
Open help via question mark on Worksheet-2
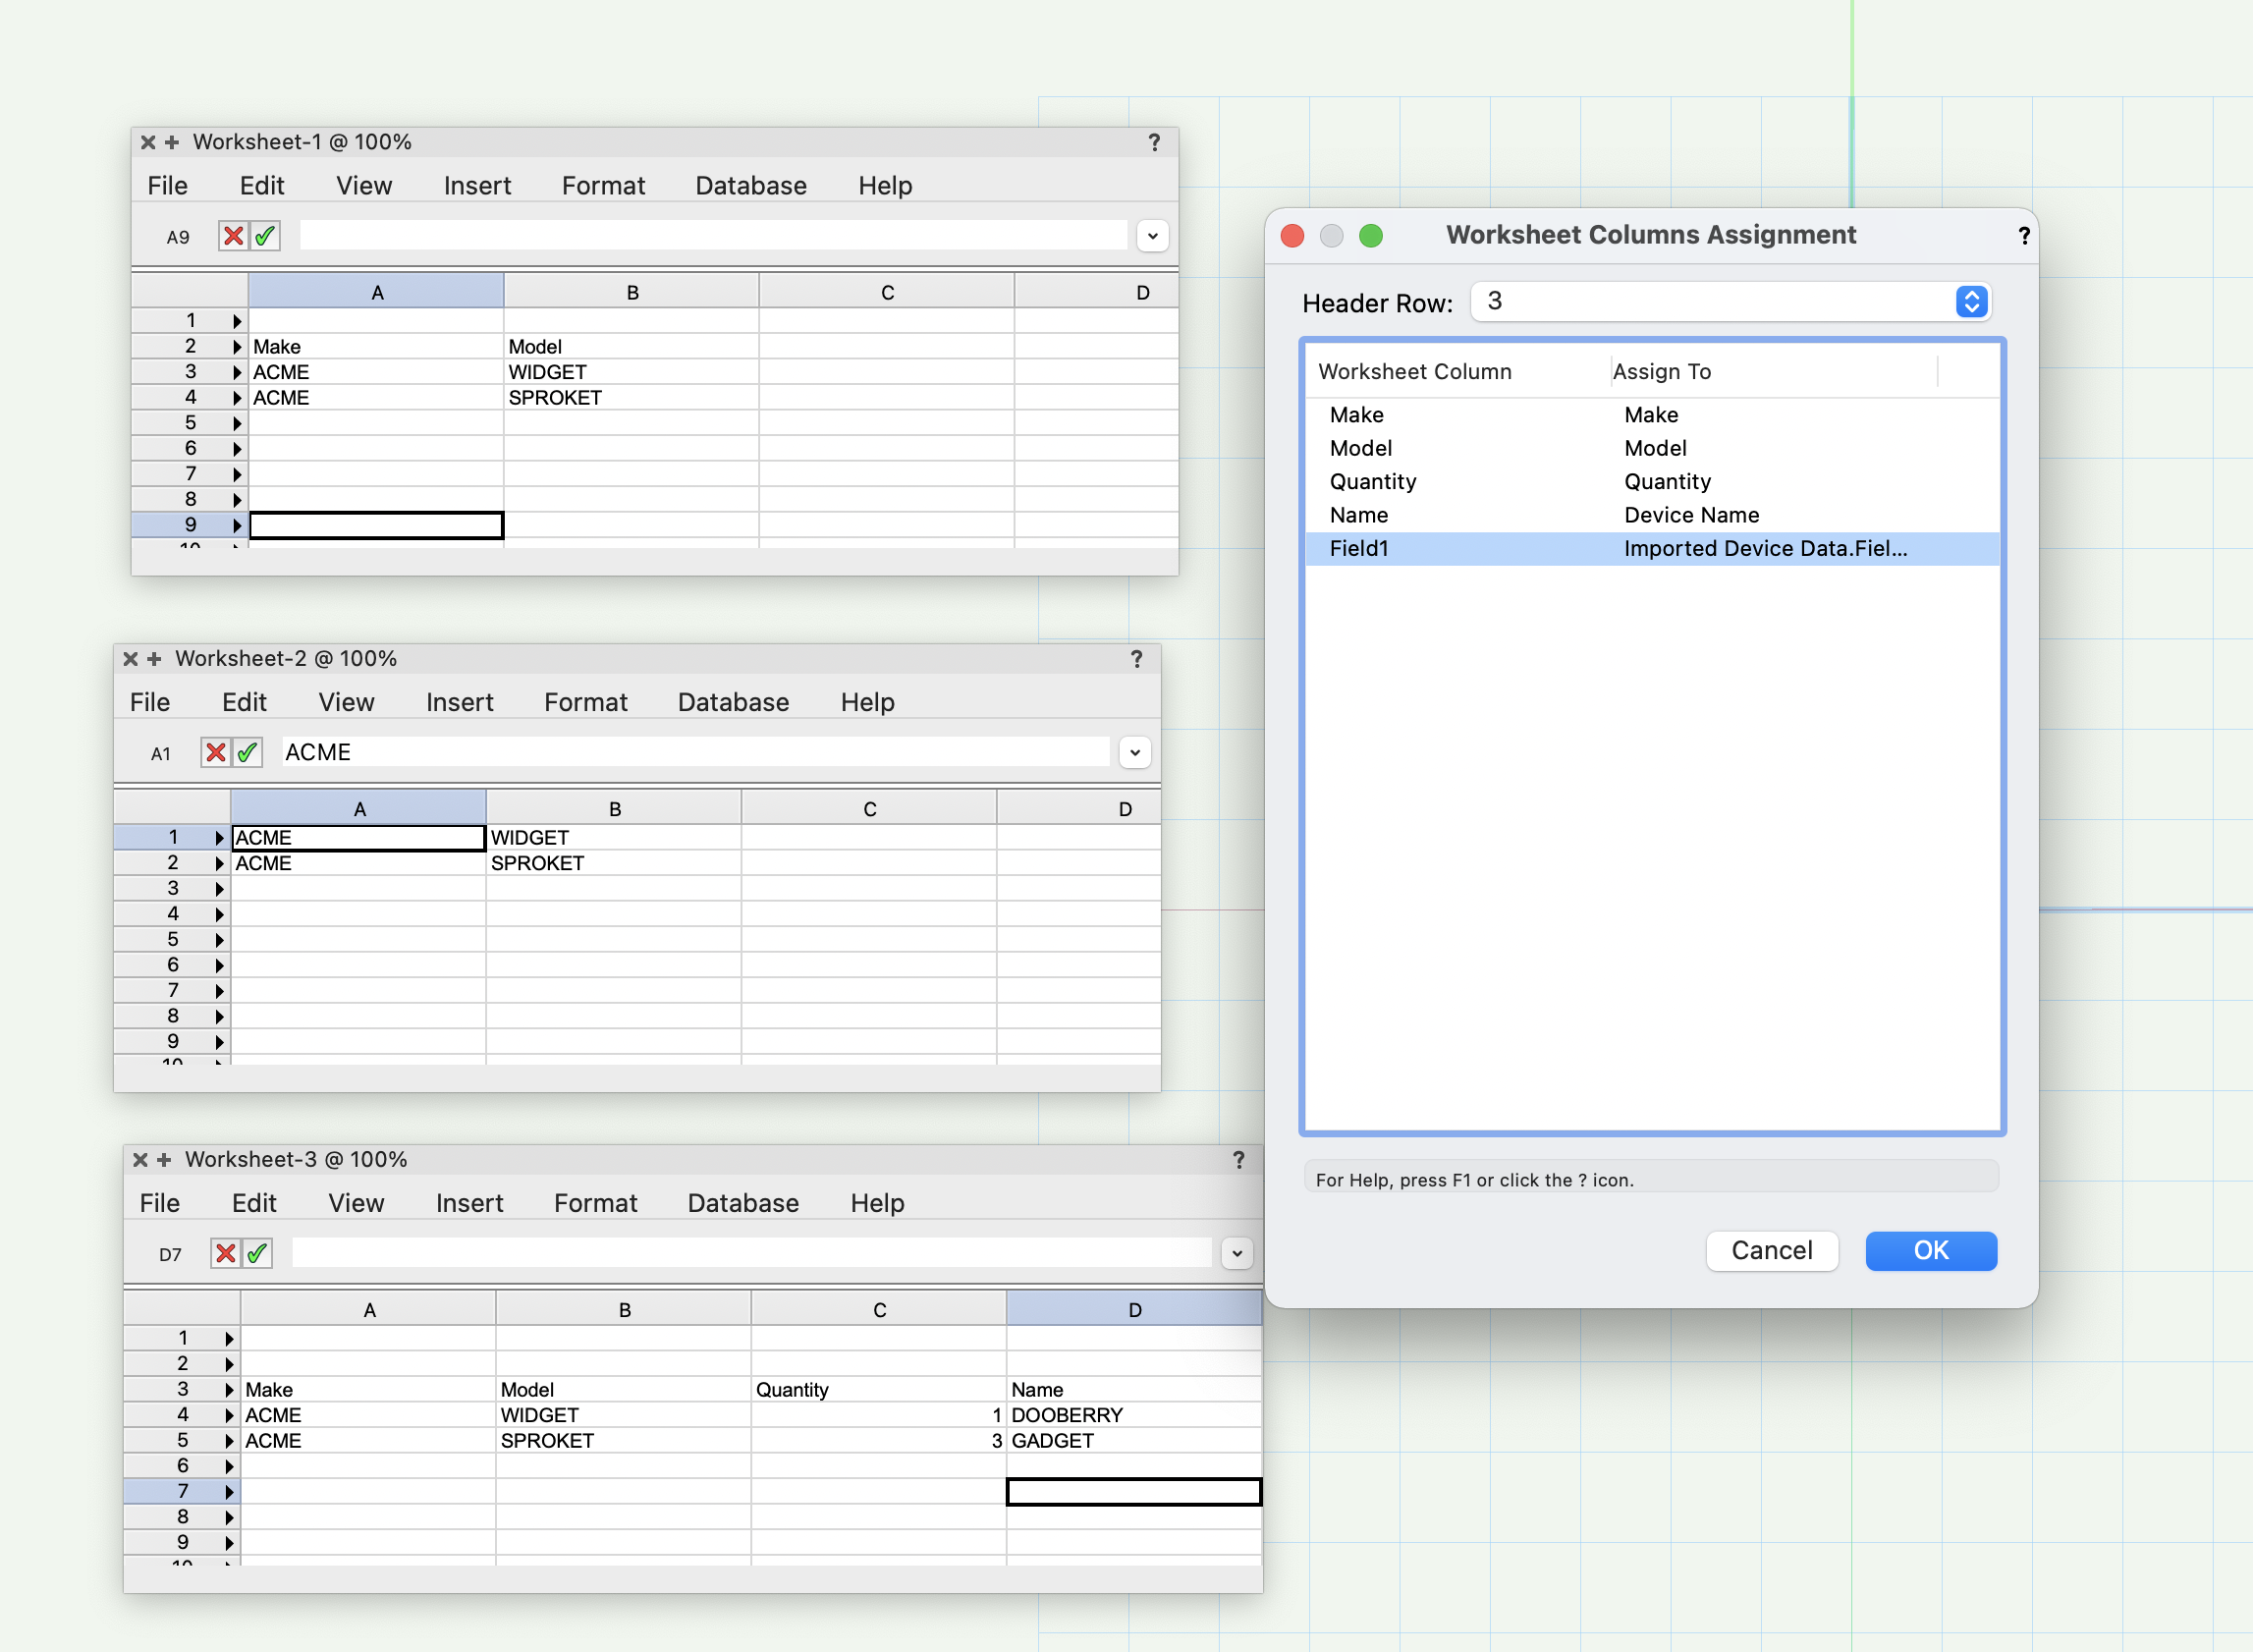point(1137,659)
